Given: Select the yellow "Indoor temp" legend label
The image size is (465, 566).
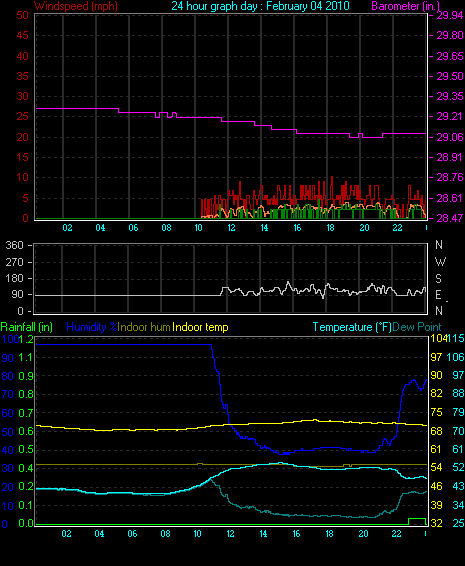Looking at the screenshot, I should click(x=200, y=327).
